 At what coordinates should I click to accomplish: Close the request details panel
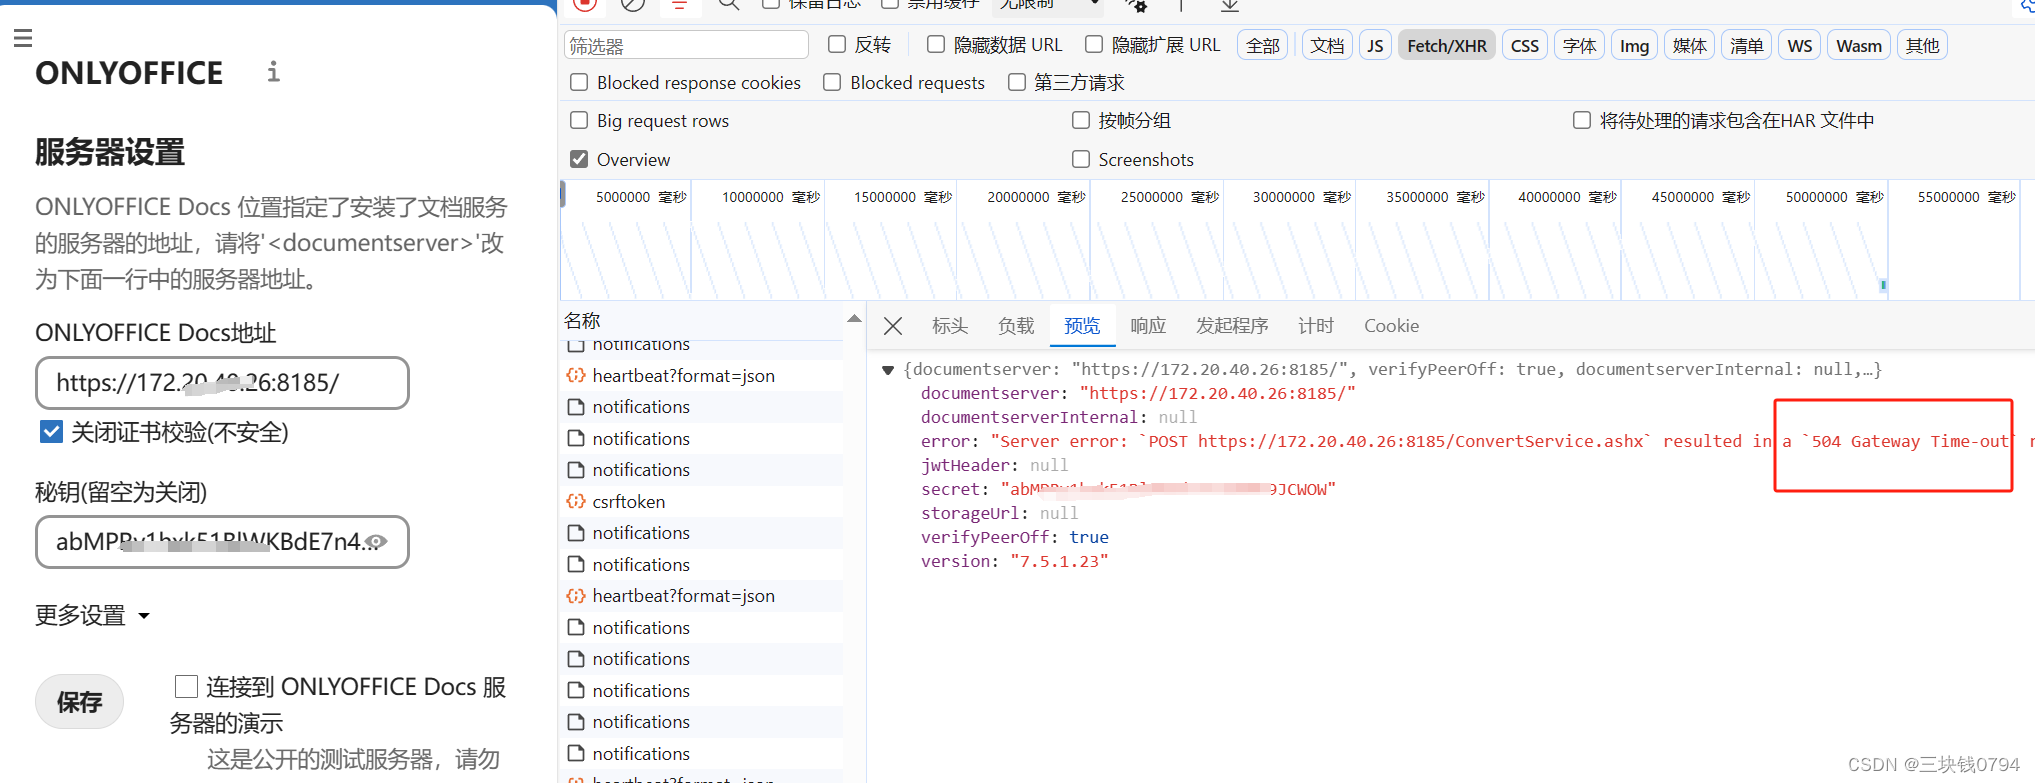point(893,326)
